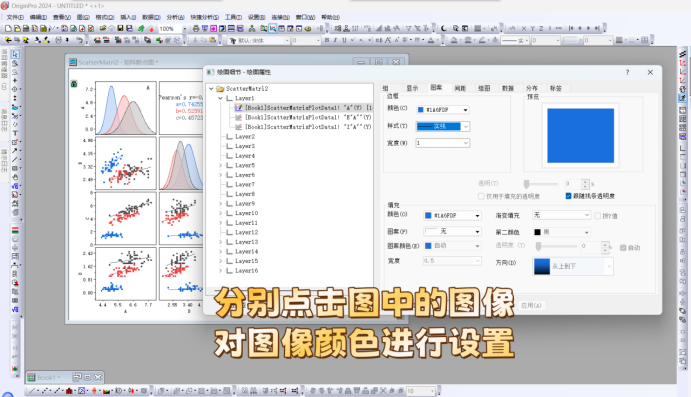This screenshot has width=691, height=397.
Task: Select the Text tool (T) in left toolbox
Action: (15, 133)
